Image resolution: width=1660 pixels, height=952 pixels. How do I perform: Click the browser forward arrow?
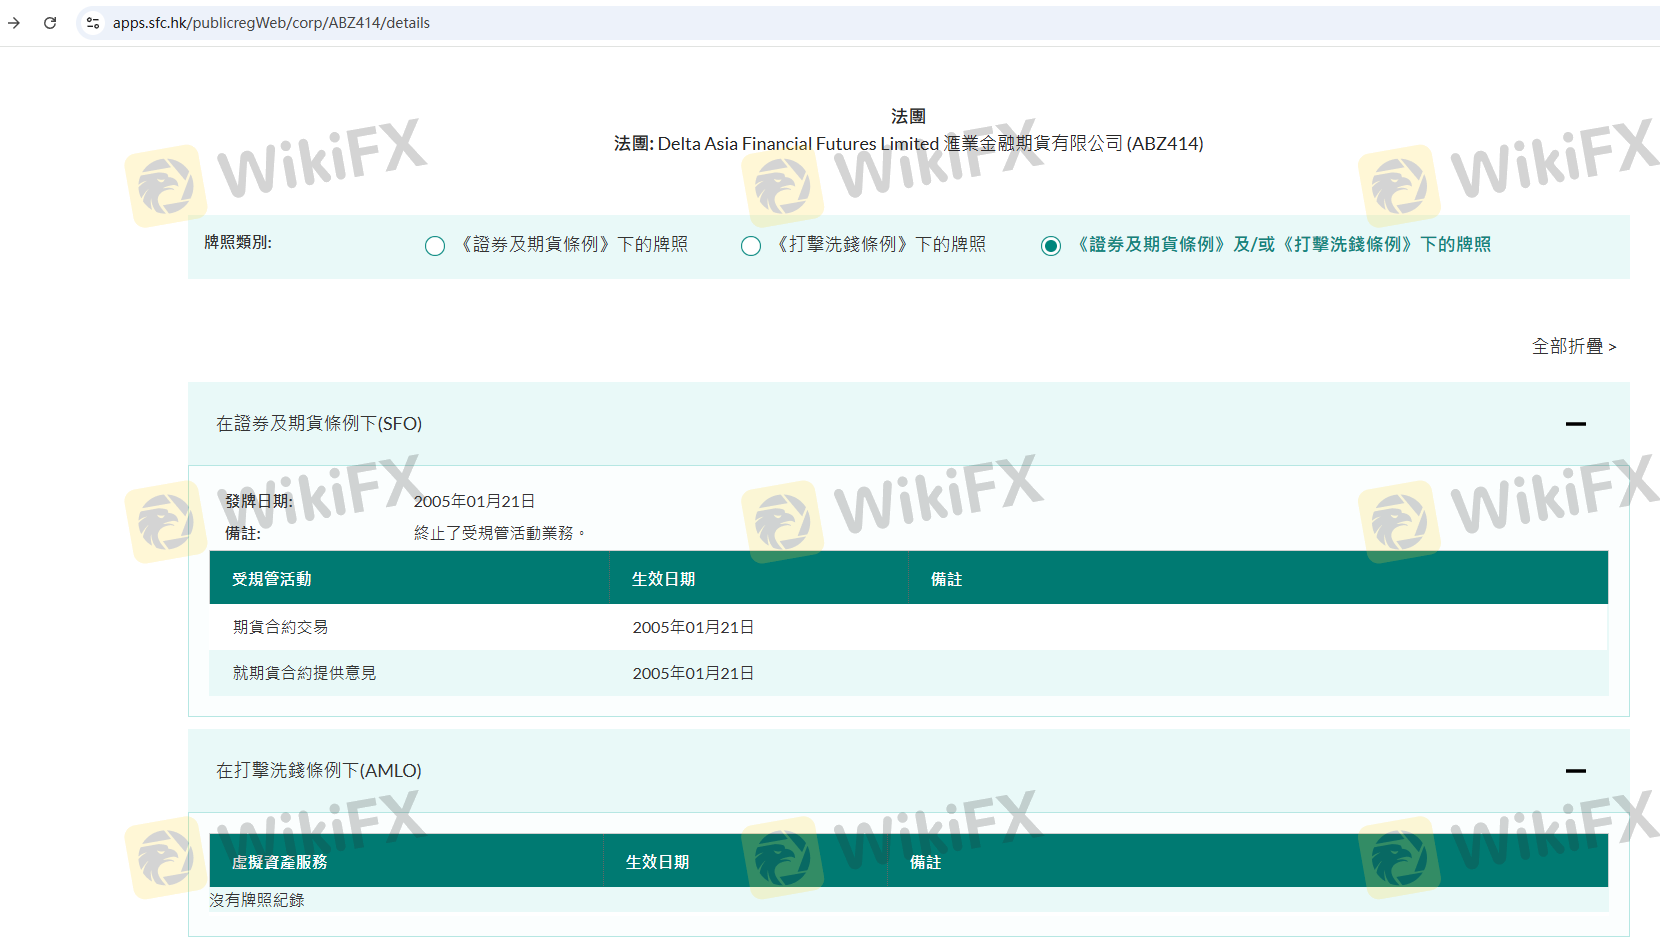[x=14, y=22]
